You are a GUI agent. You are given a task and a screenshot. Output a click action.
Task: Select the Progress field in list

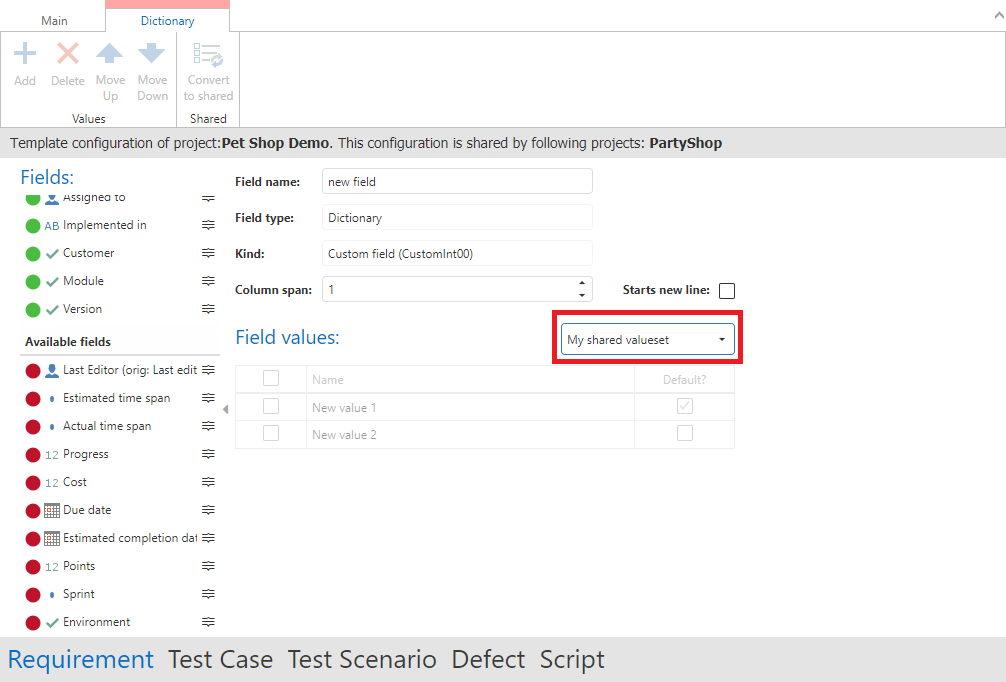pos(86,454)
